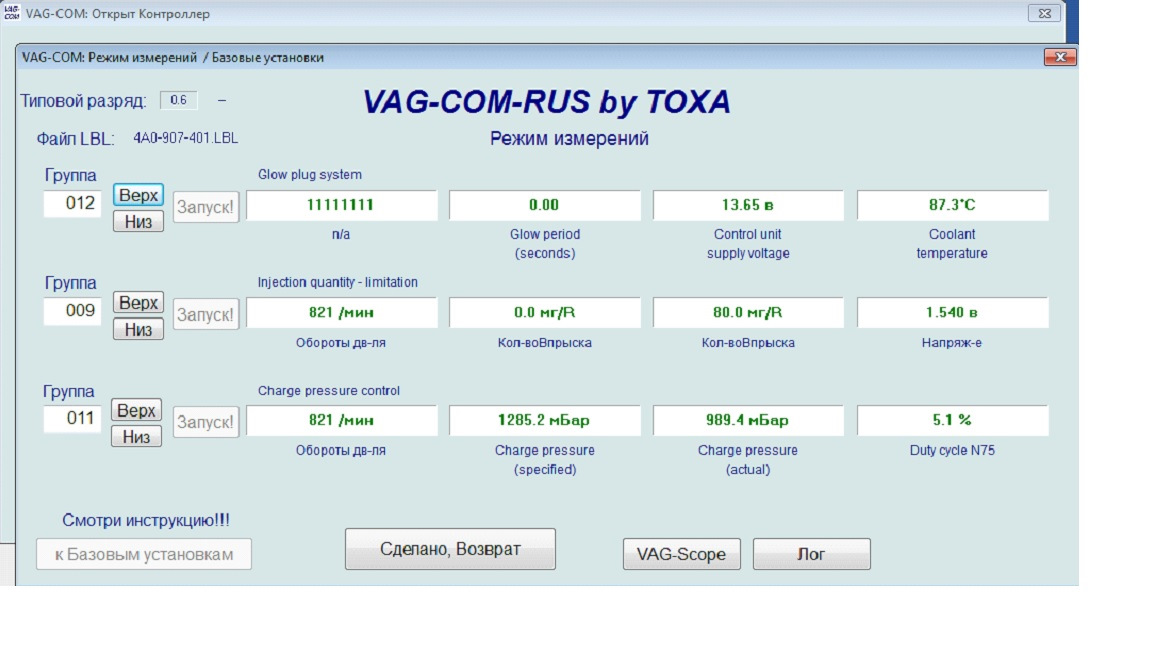Viewport: 1152px width, 648px height.
Task: Select the group number field 012
Action: coord(73,204)
